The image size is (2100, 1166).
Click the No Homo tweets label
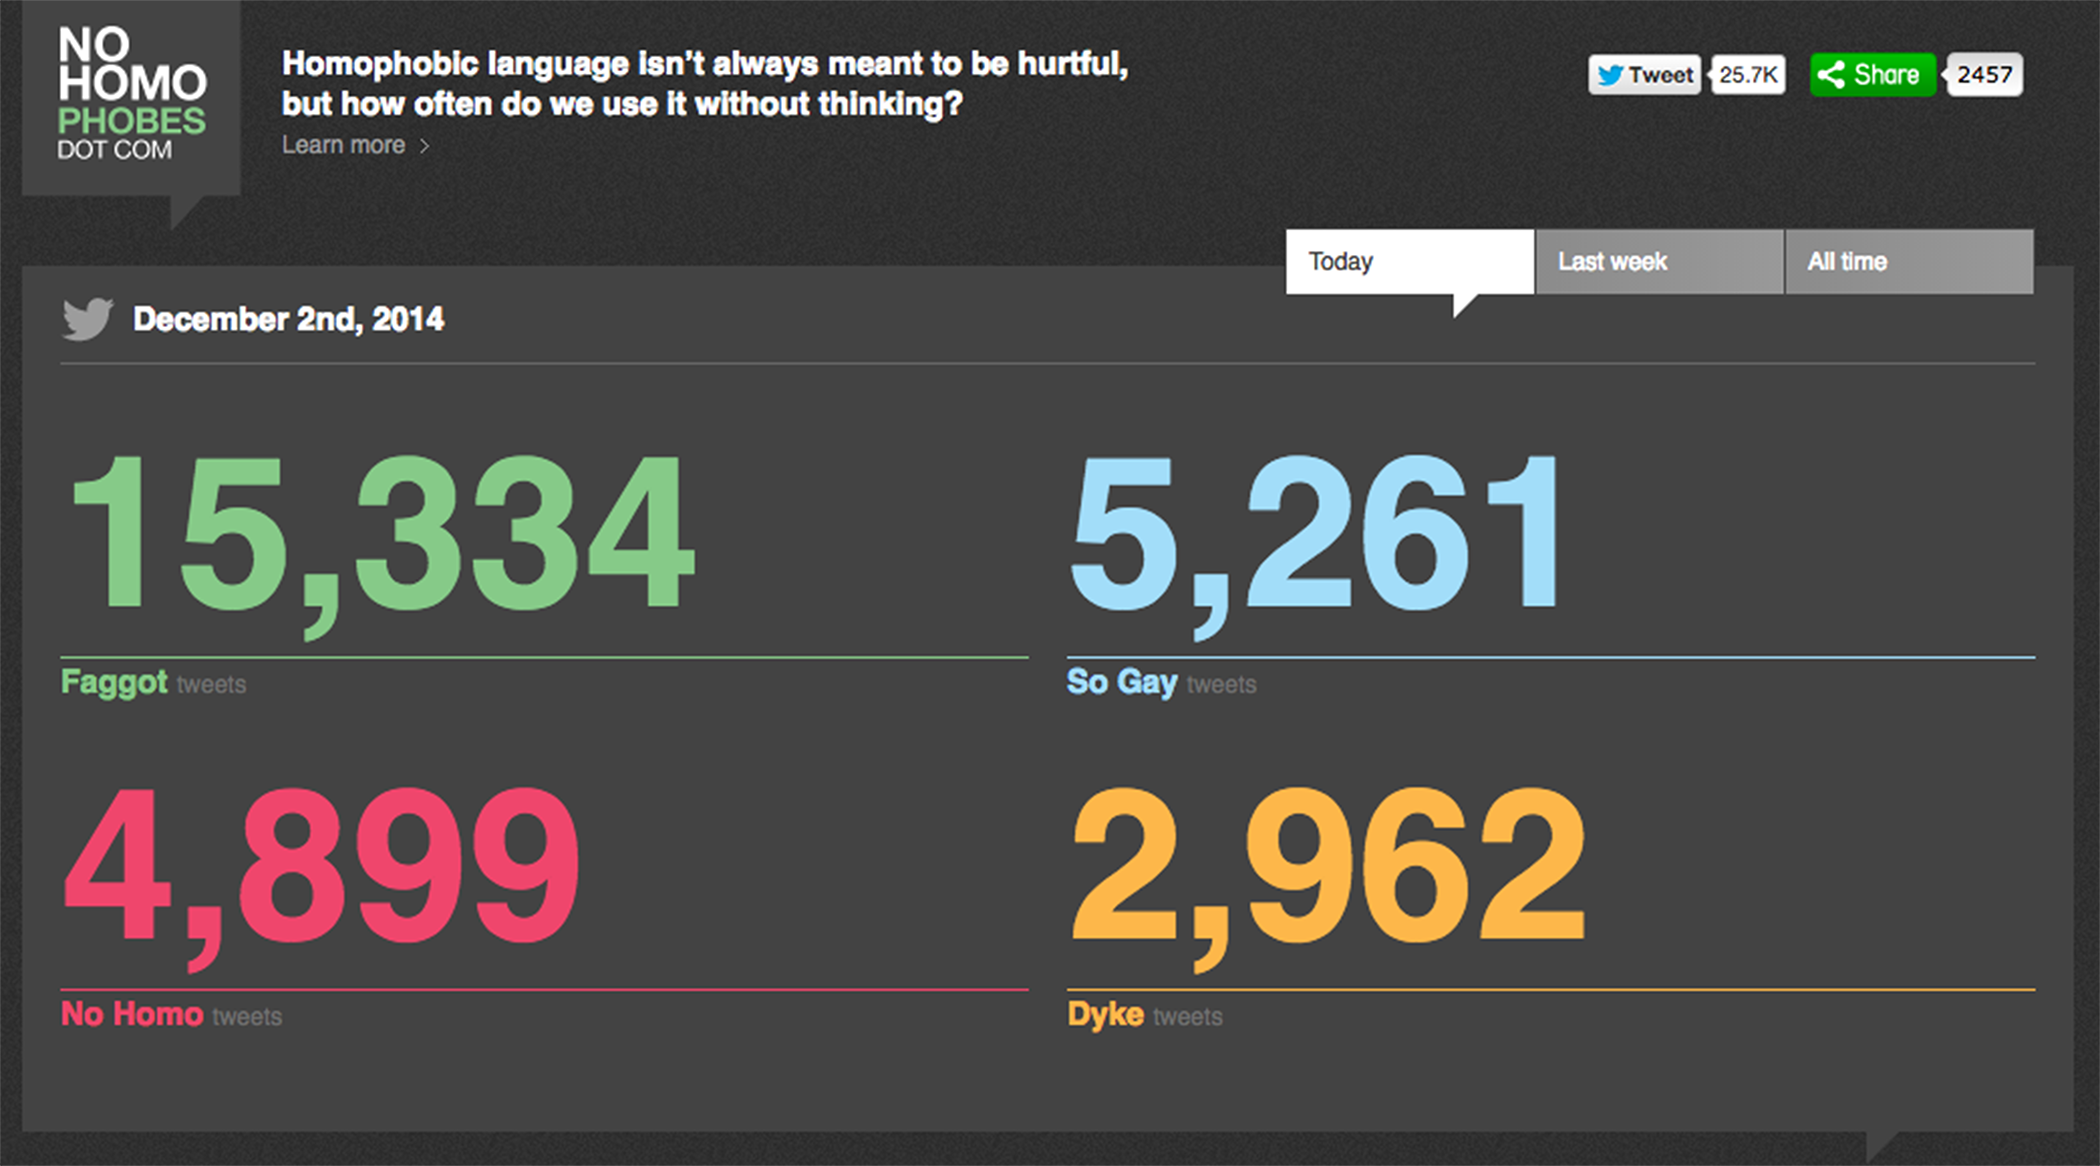point(171,1015)
